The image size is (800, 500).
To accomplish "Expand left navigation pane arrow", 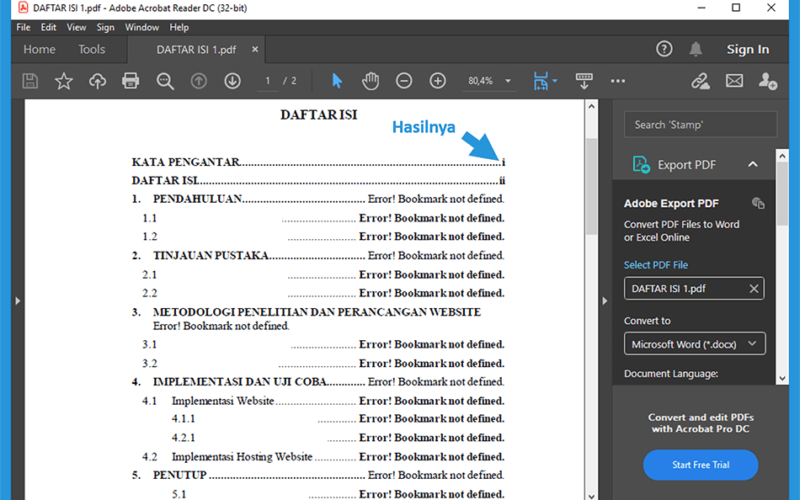I will [x=18, y=301].
